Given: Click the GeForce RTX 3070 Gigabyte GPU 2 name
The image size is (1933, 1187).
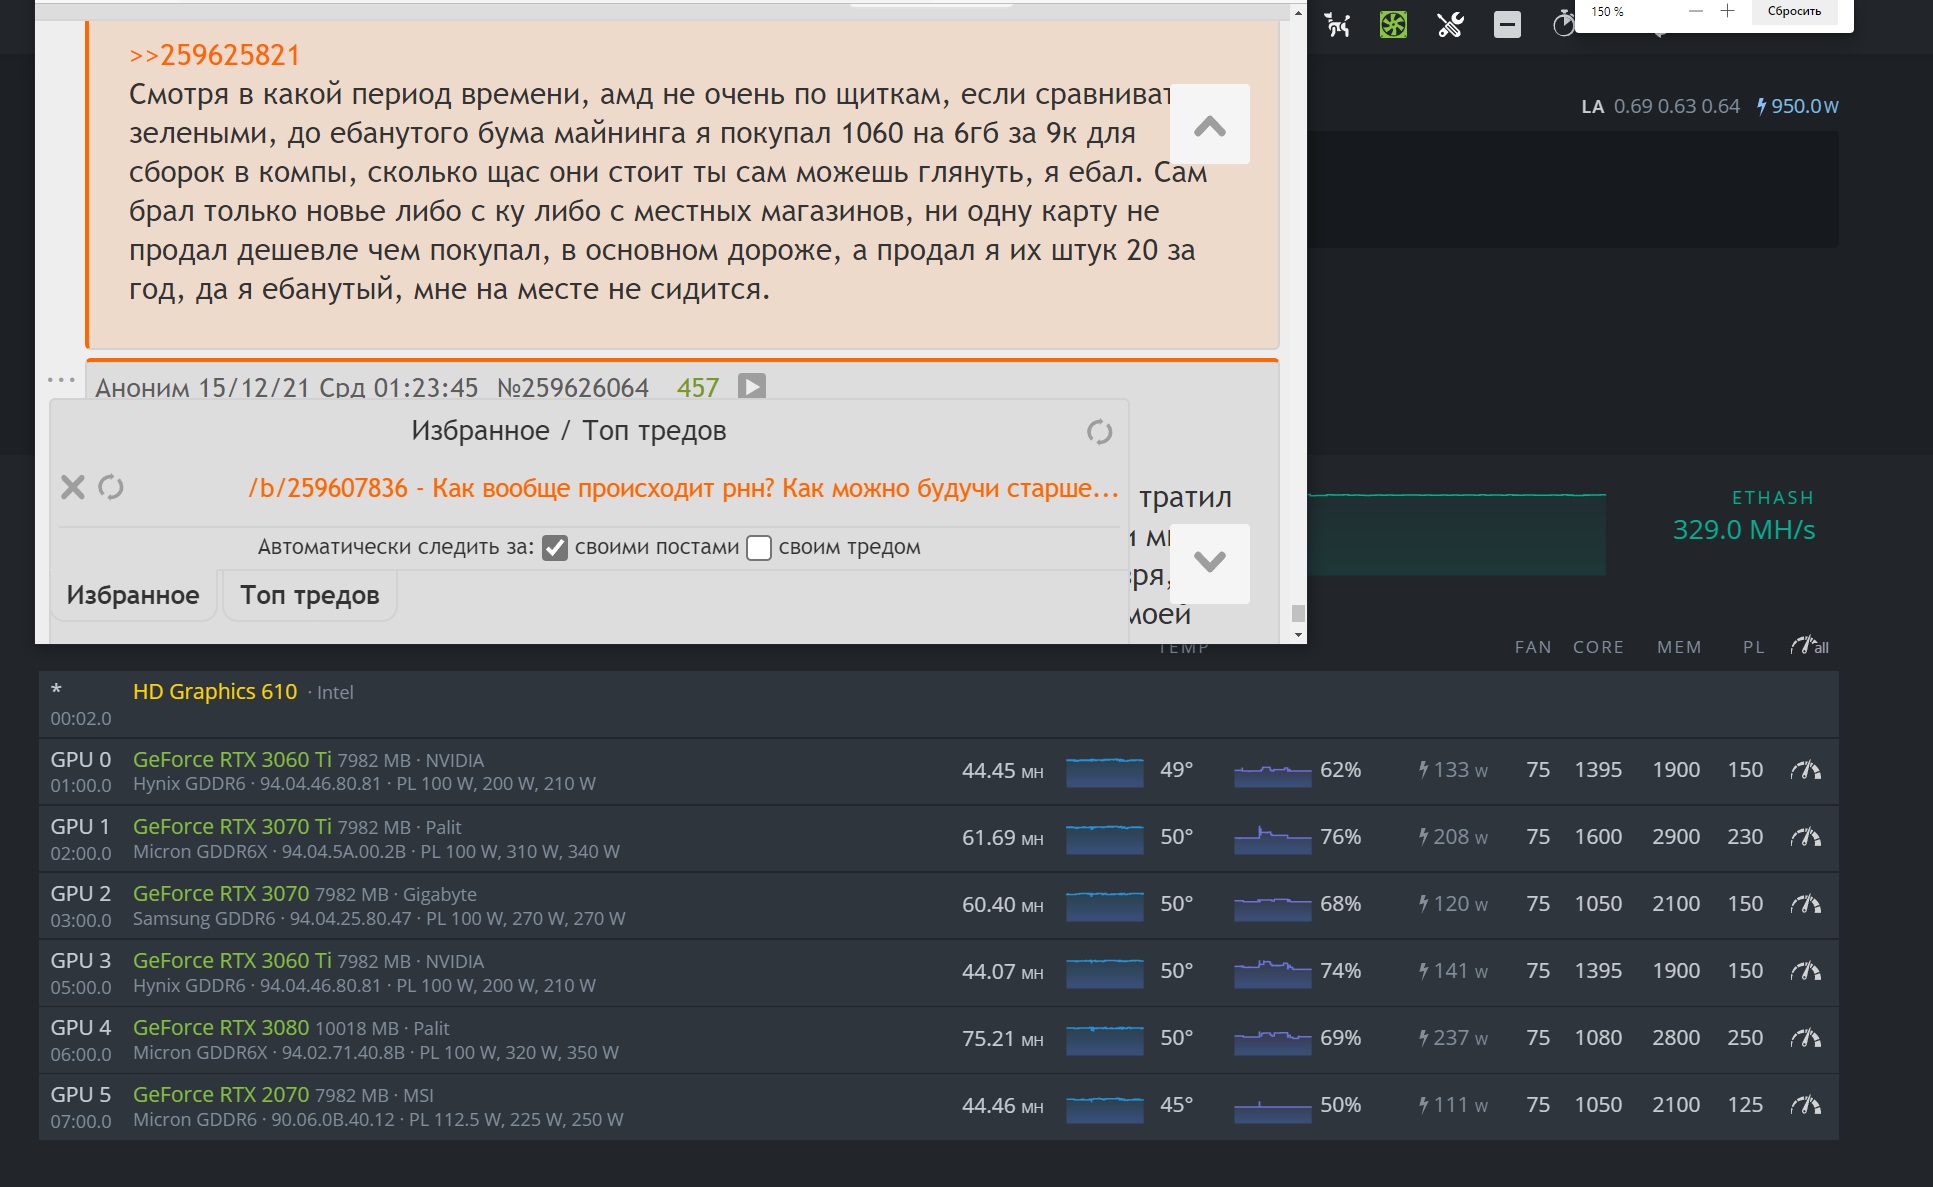Looking at the screenshot, I should click(x=221, y=893).
